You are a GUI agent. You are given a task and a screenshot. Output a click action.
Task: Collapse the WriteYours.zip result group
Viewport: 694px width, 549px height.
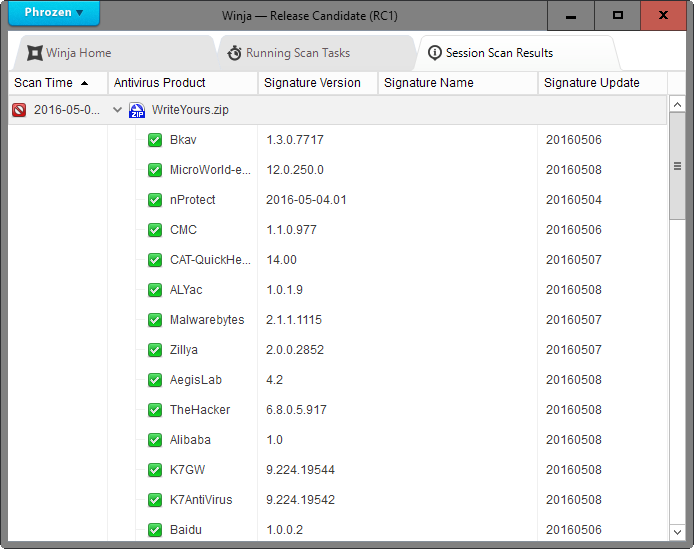pos(117,109)
